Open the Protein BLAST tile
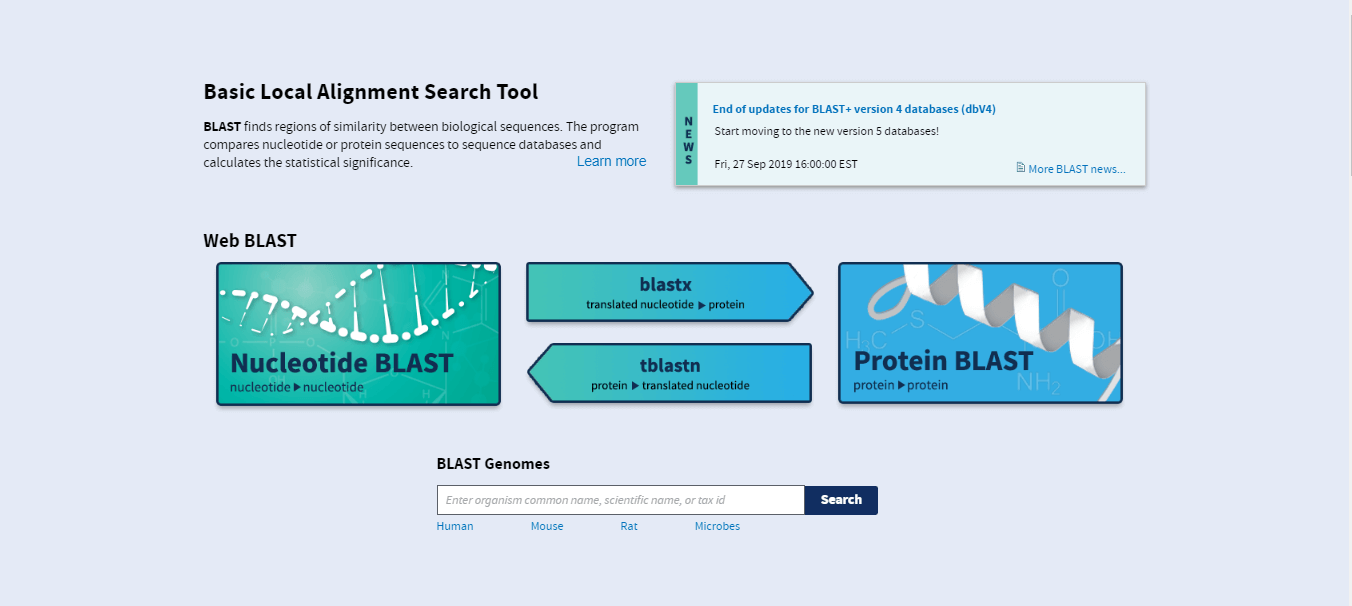The height and width of the screenshot is (606, 1352). [x=980, y=334]
